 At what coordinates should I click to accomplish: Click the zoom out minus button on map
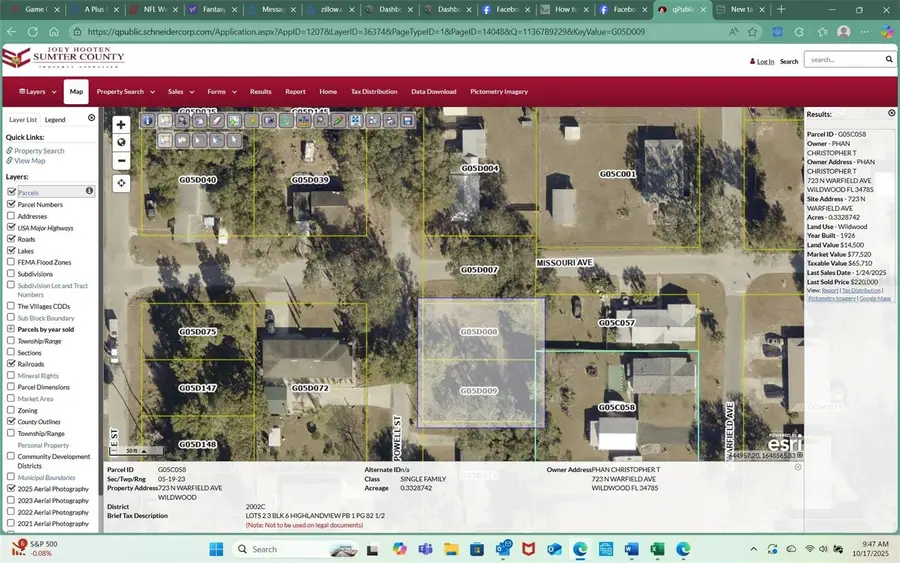121,160
